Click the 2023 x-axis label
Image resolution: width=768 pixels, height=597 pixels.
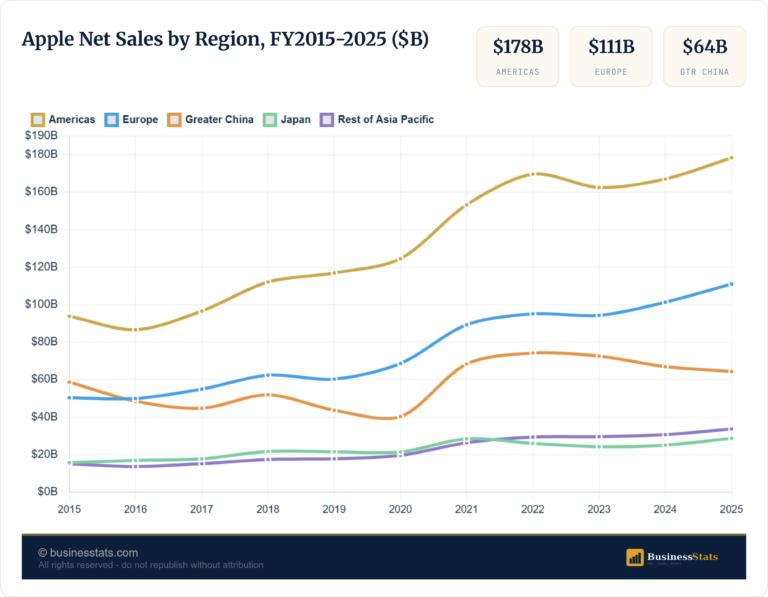click(599, 509)
